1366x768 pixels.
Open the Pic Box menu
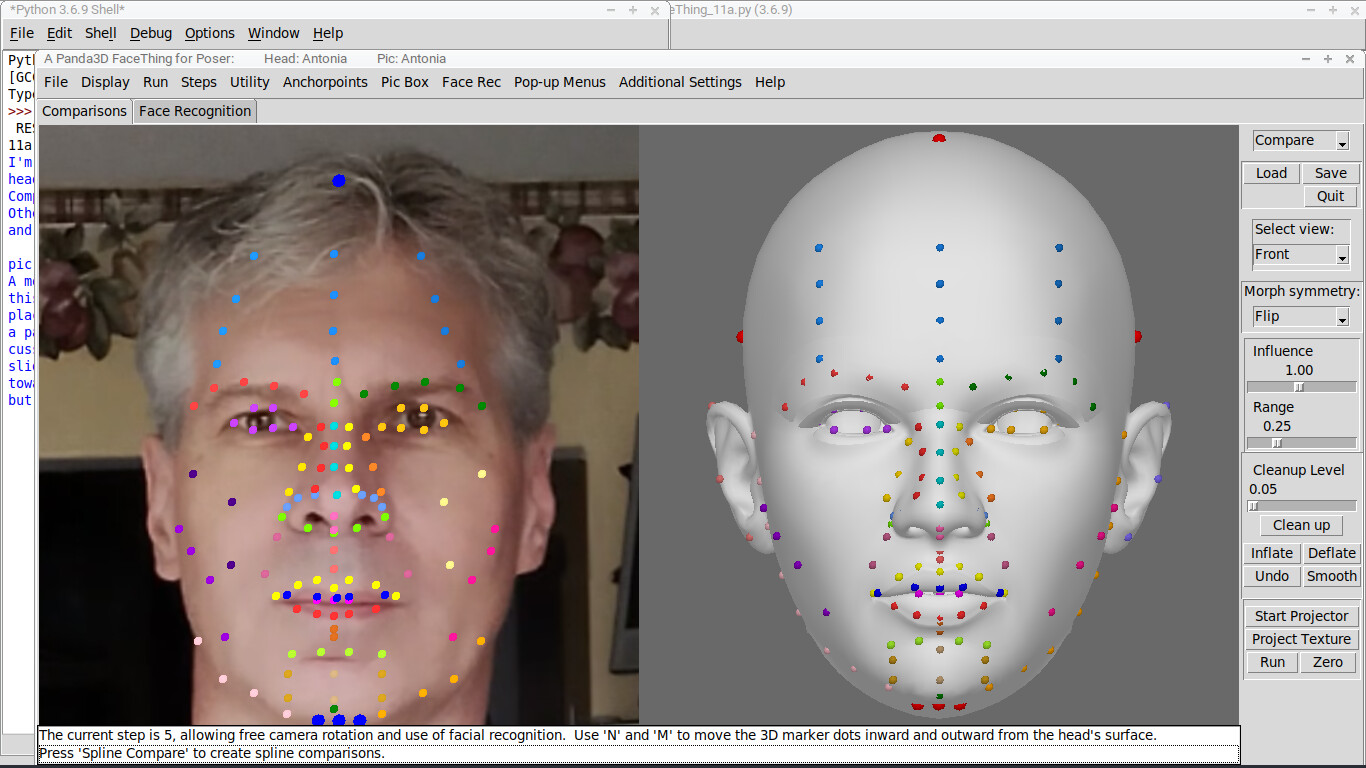coord(404,82)
